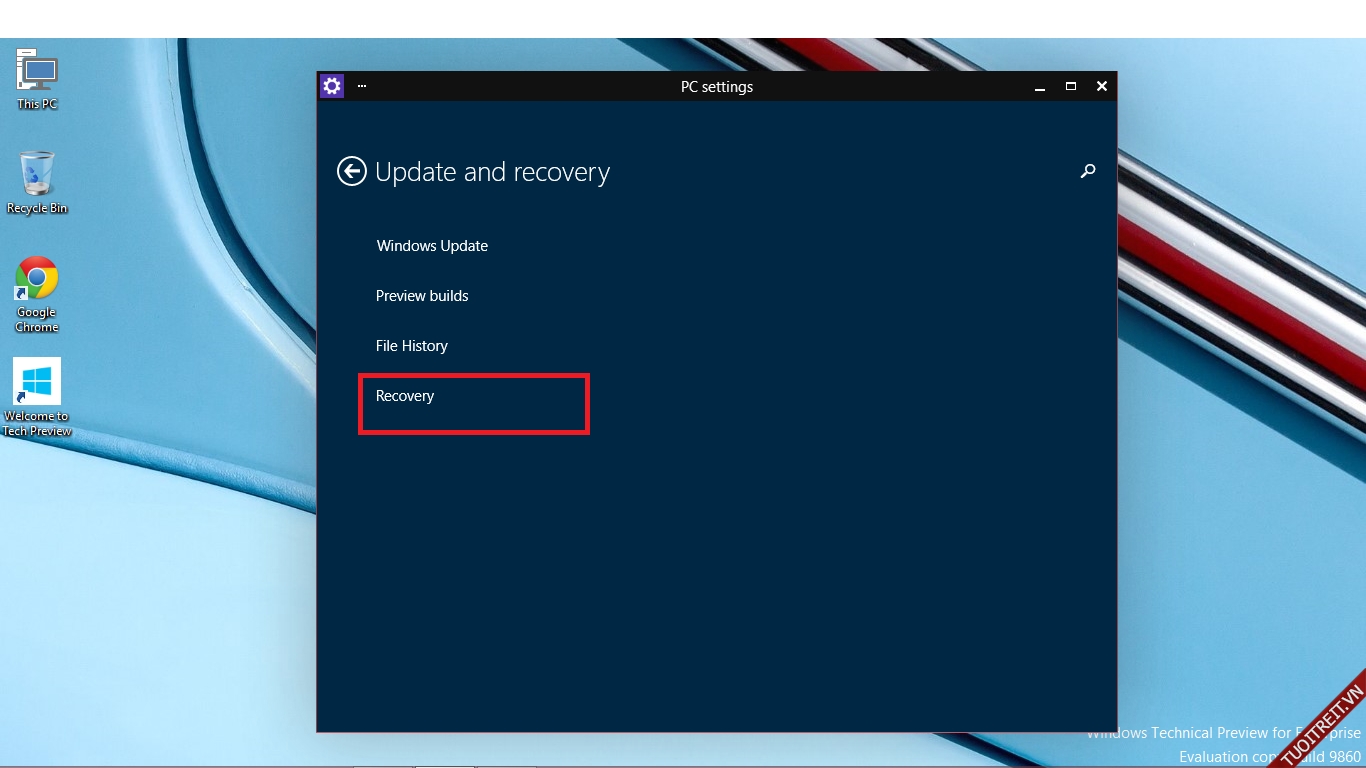Go to File History settings
This screenshot has height=768, width=1366.
[412, 346]
